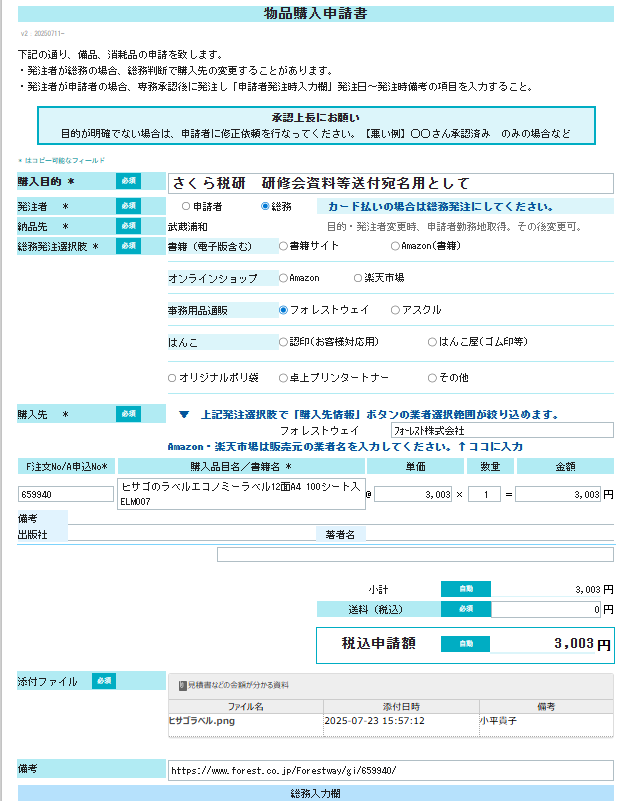This screenshot has height=801, width=622.
Task: Click the attachment icon in the 添付ファイル section
Action: coord(182,686)
